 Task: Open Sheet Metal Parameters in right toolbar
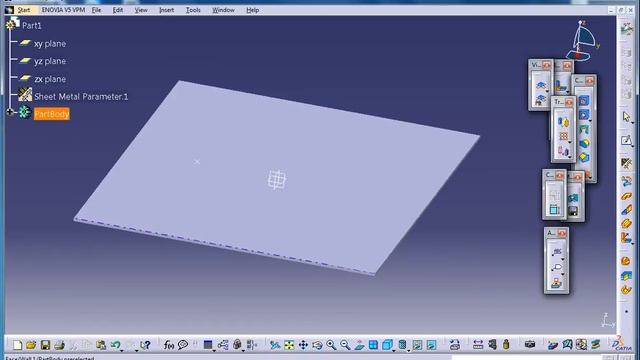626,164
